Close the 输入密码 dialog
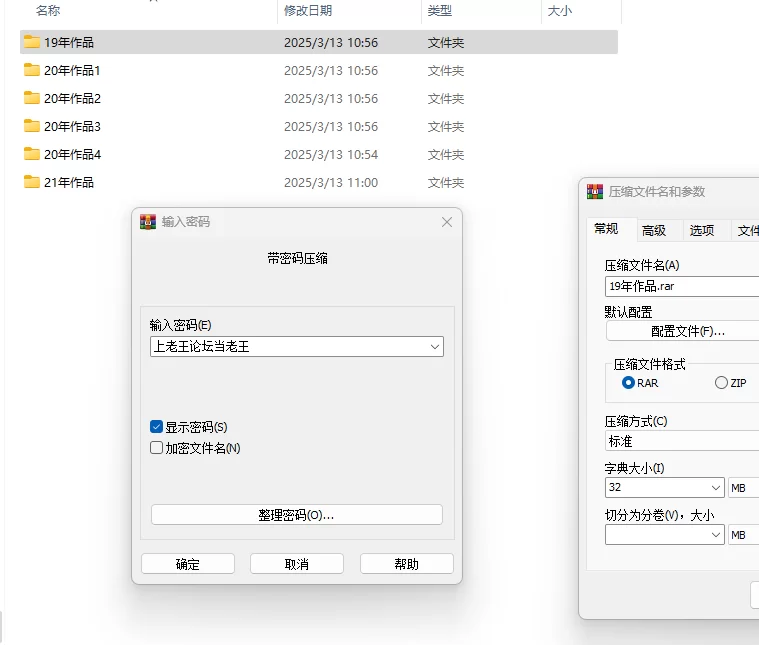The image size is (759, 645). [x=447, y=222]
